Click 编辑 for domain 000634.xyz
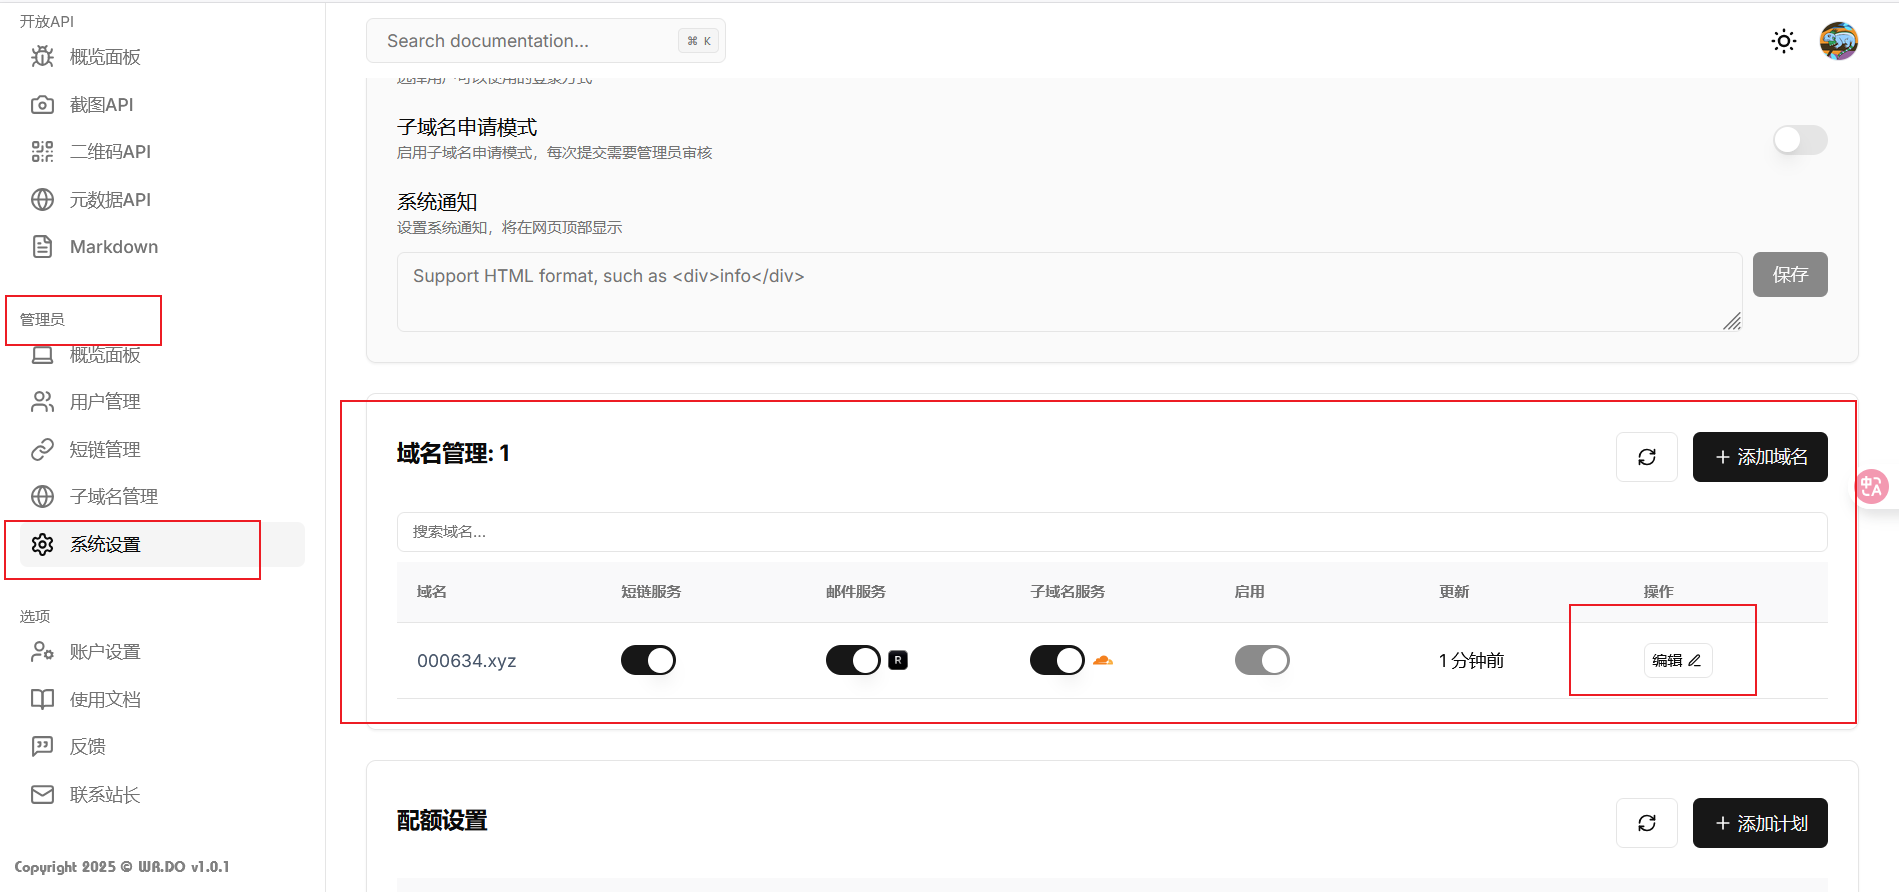 click(x=1677, y=660)
